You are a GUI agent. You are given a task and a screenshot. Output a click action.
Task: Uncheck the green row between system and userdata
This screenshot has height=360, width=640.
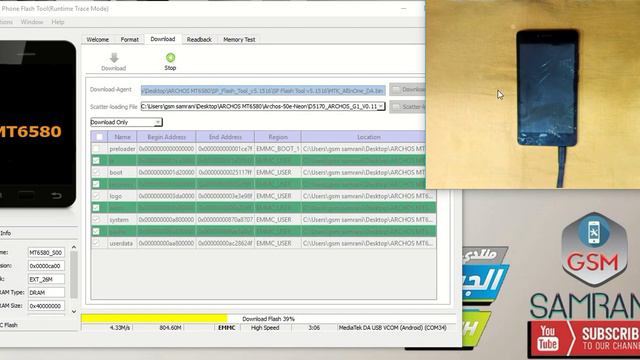click(96, 231)
